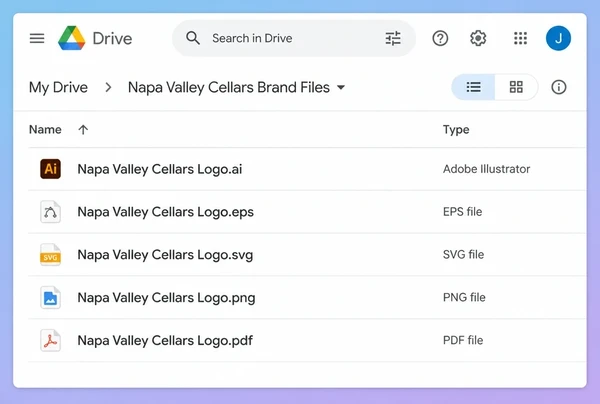
Task: Reverse sort order with Name arrow
Action: coord(83,130)
